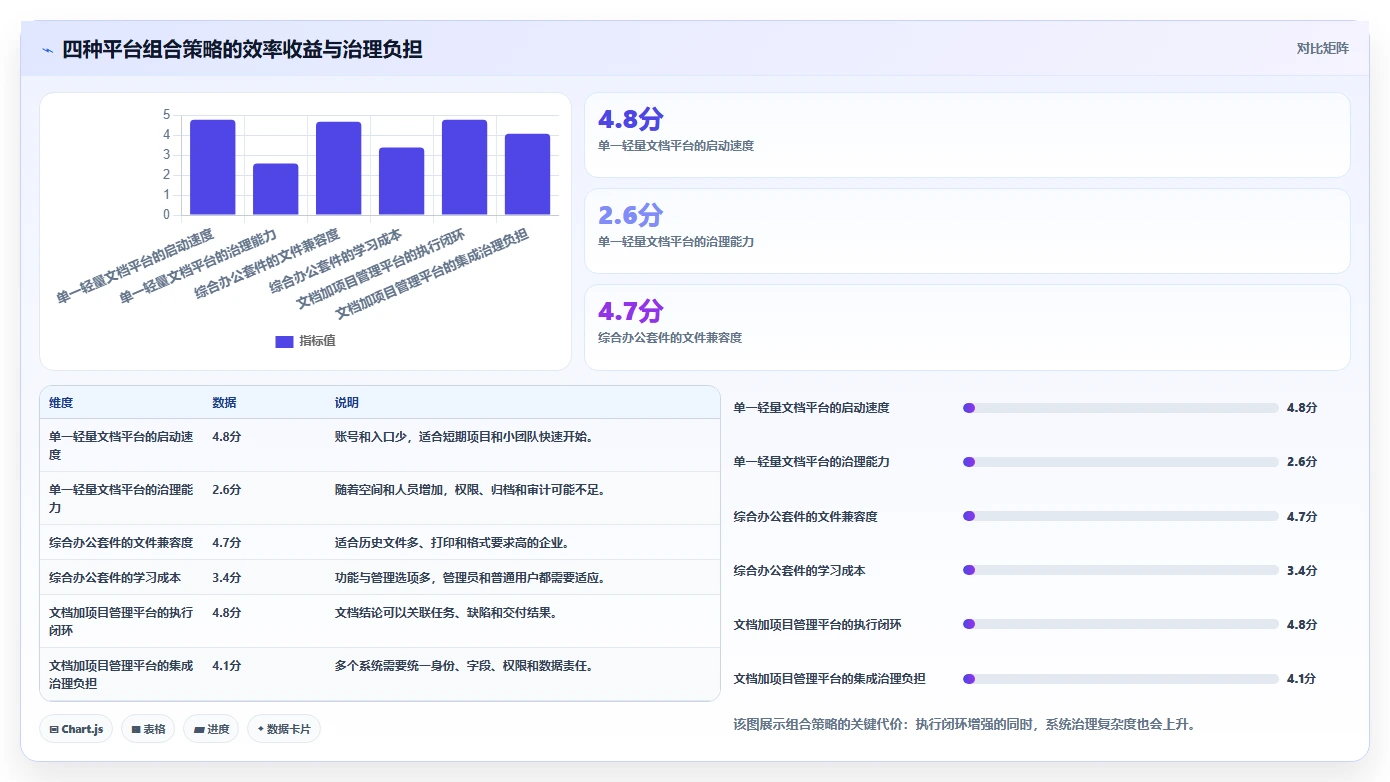This screenshot has height=782, width=1390.
Task: Select the 数据卡片 tag chip
Action: click(284, 729)
